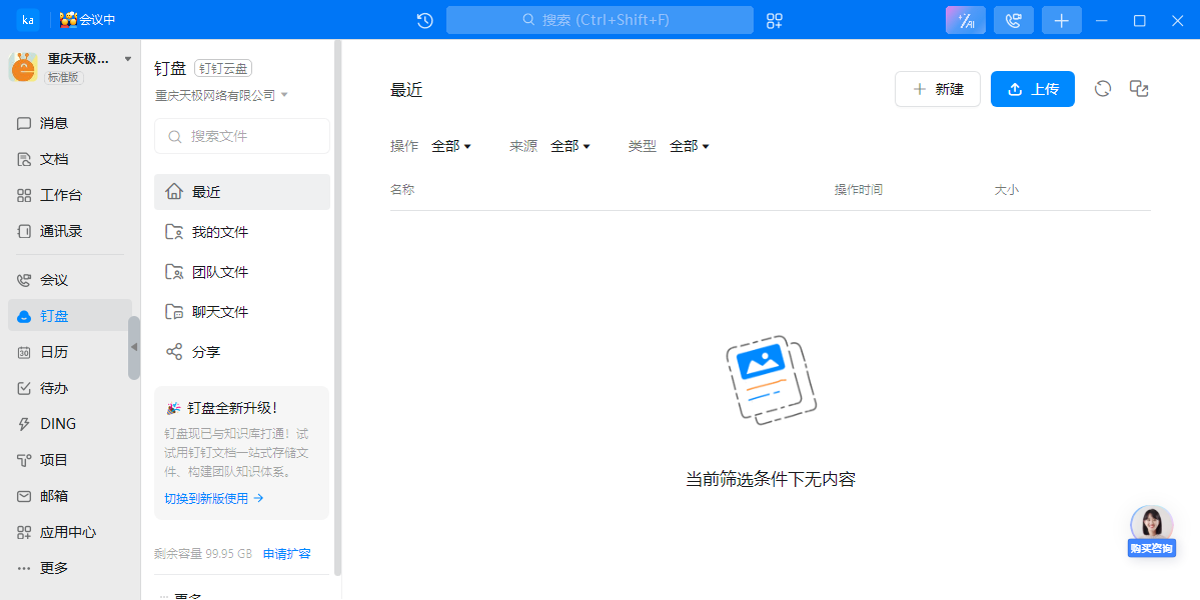Start a call via the phone icon
Viewport: 1200px width, 600px height.
(1013, 20)
